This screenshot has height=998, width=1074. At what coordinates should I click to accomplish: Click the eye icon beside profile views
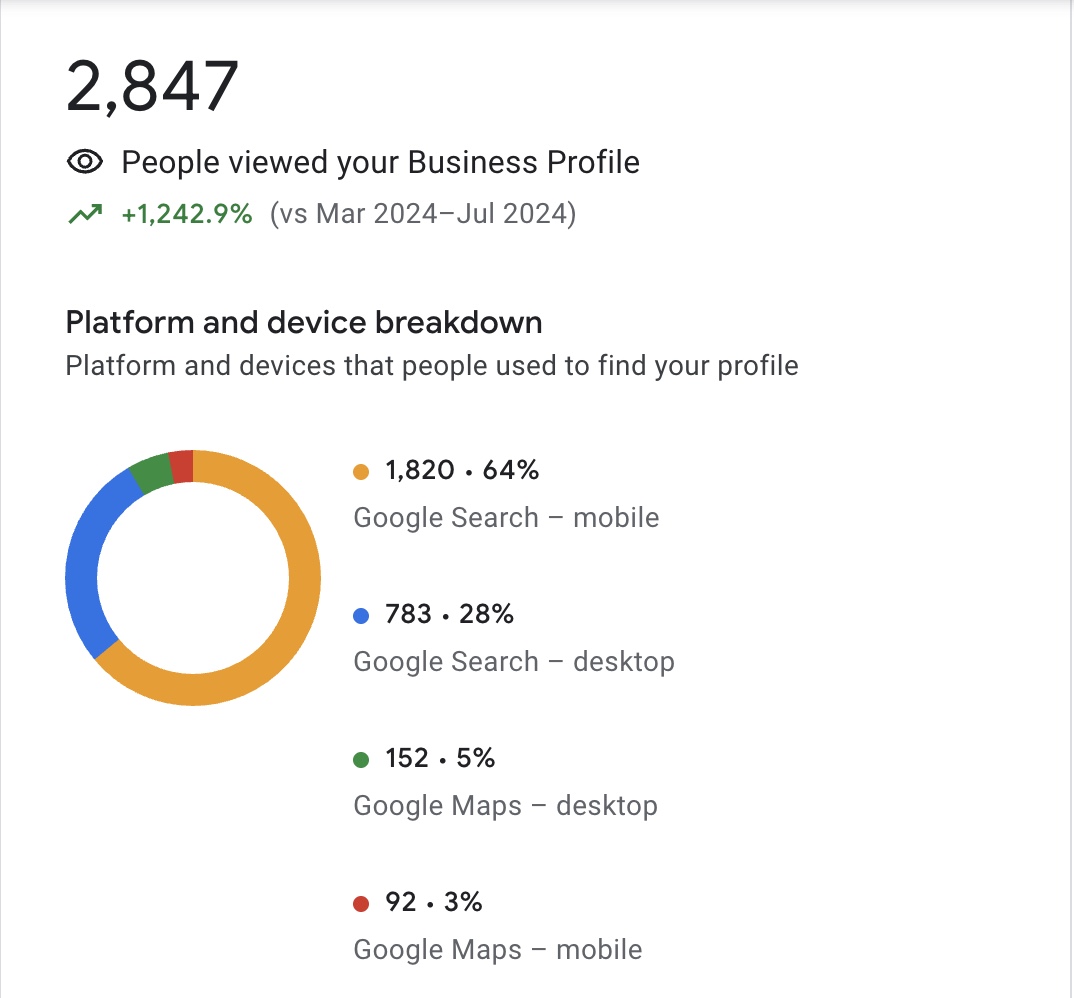click(85, 162)
